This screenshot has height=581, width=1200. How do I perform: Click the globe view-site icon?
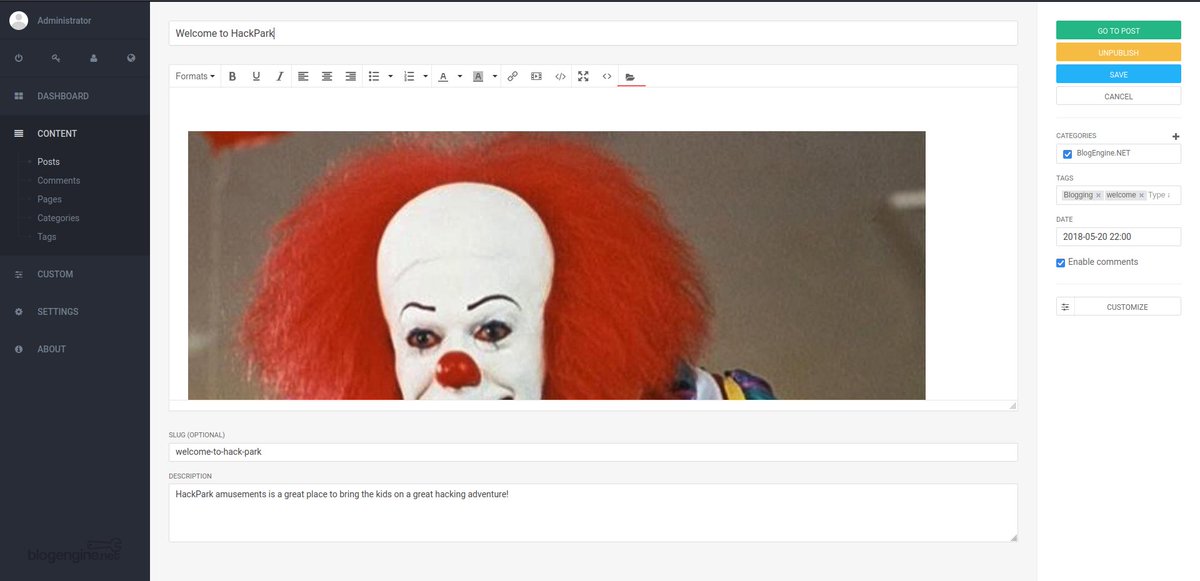tap(131, 58)
